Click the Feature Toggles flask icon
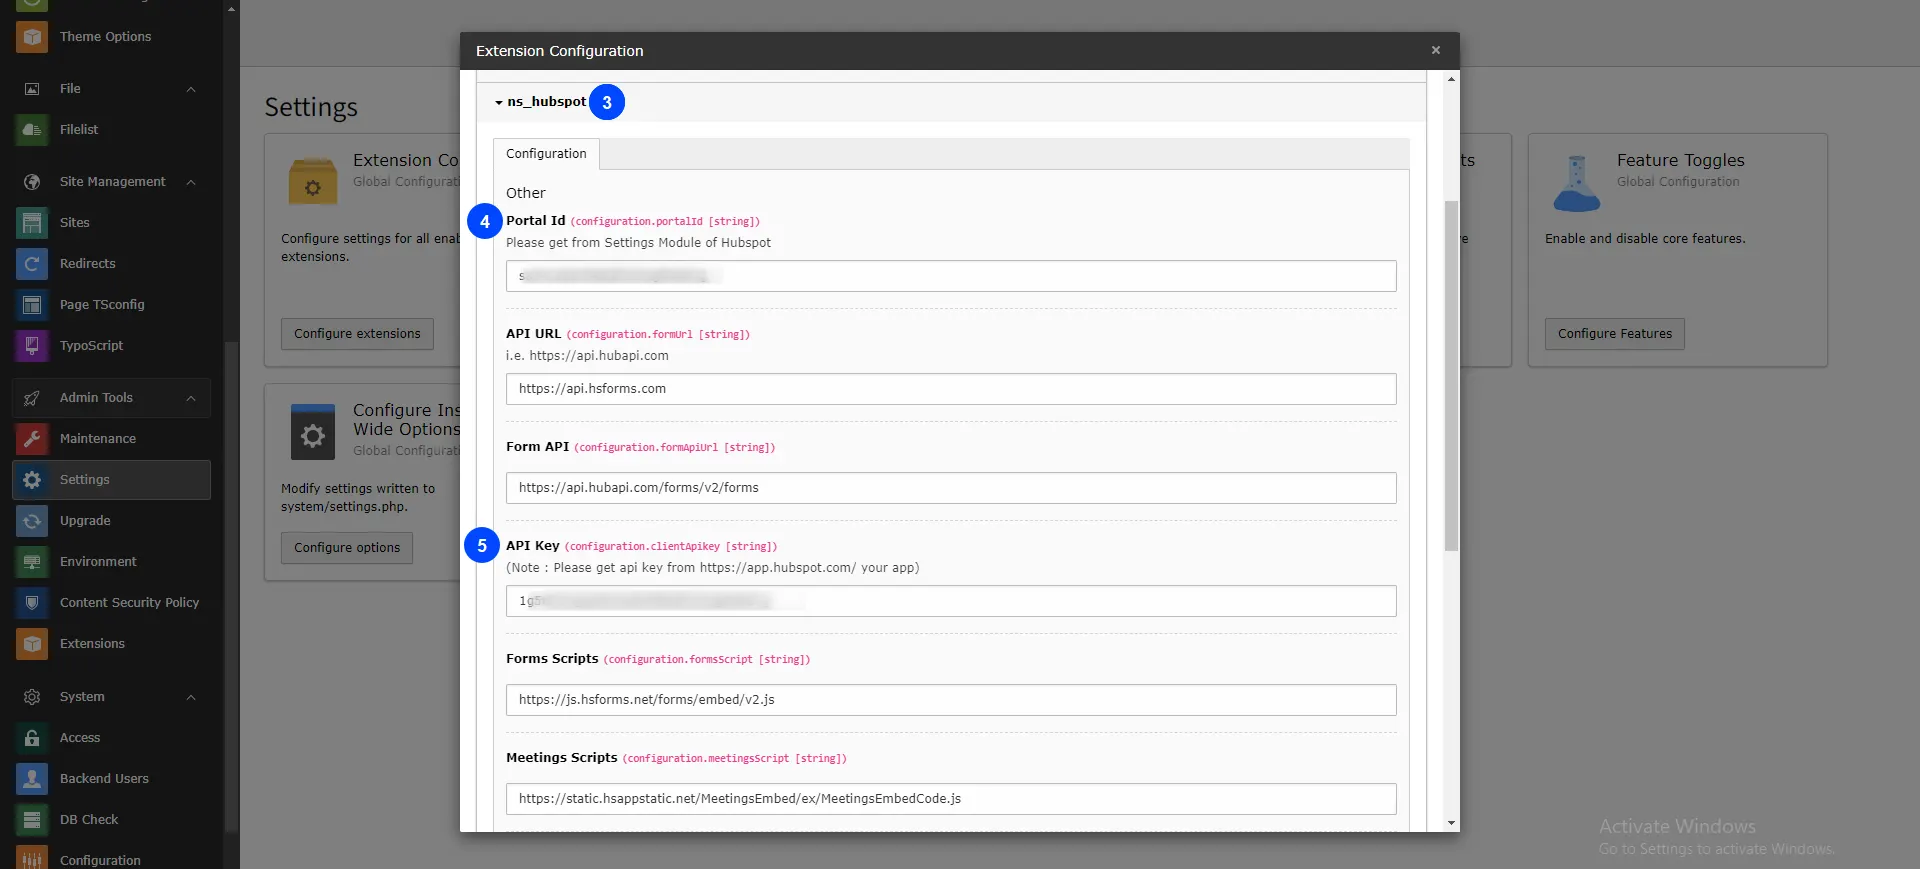This screenshot has height=869, width=1920. pyautogui.click(x=1577, y=183)
